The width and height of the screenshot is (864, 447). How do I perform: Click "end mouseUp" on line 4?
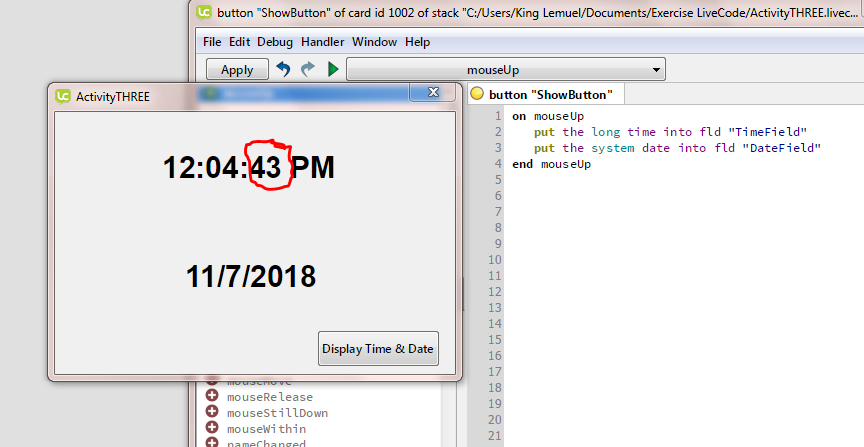[x=551, y=164]
